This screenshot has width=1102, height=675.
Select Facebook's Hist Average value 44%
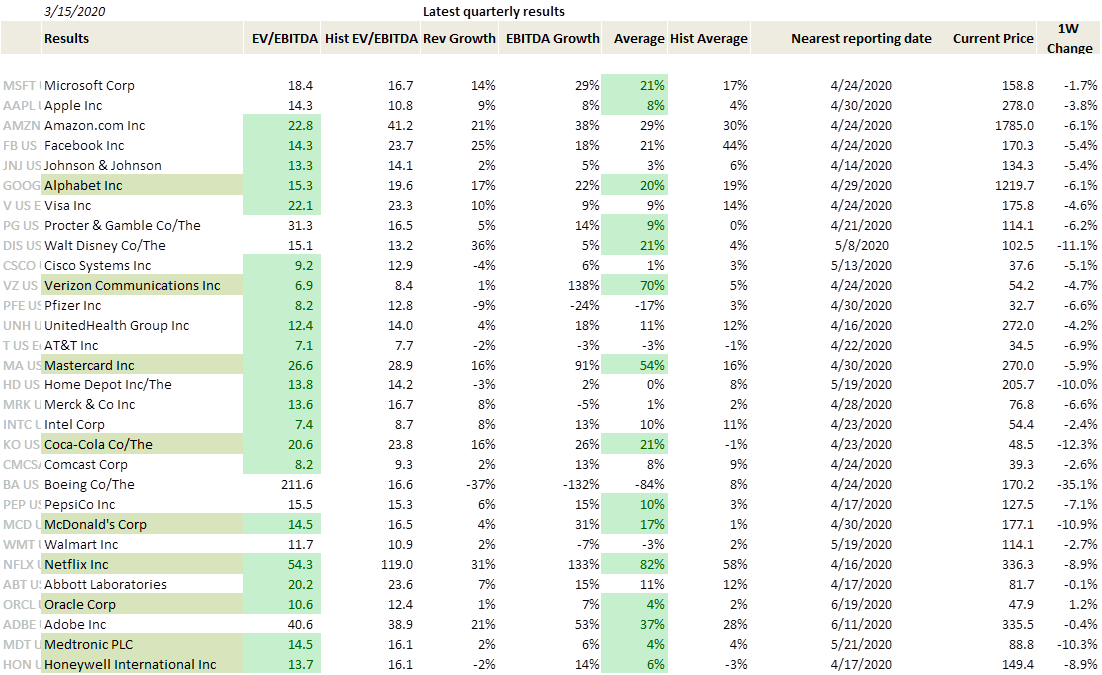pos(735,146)
